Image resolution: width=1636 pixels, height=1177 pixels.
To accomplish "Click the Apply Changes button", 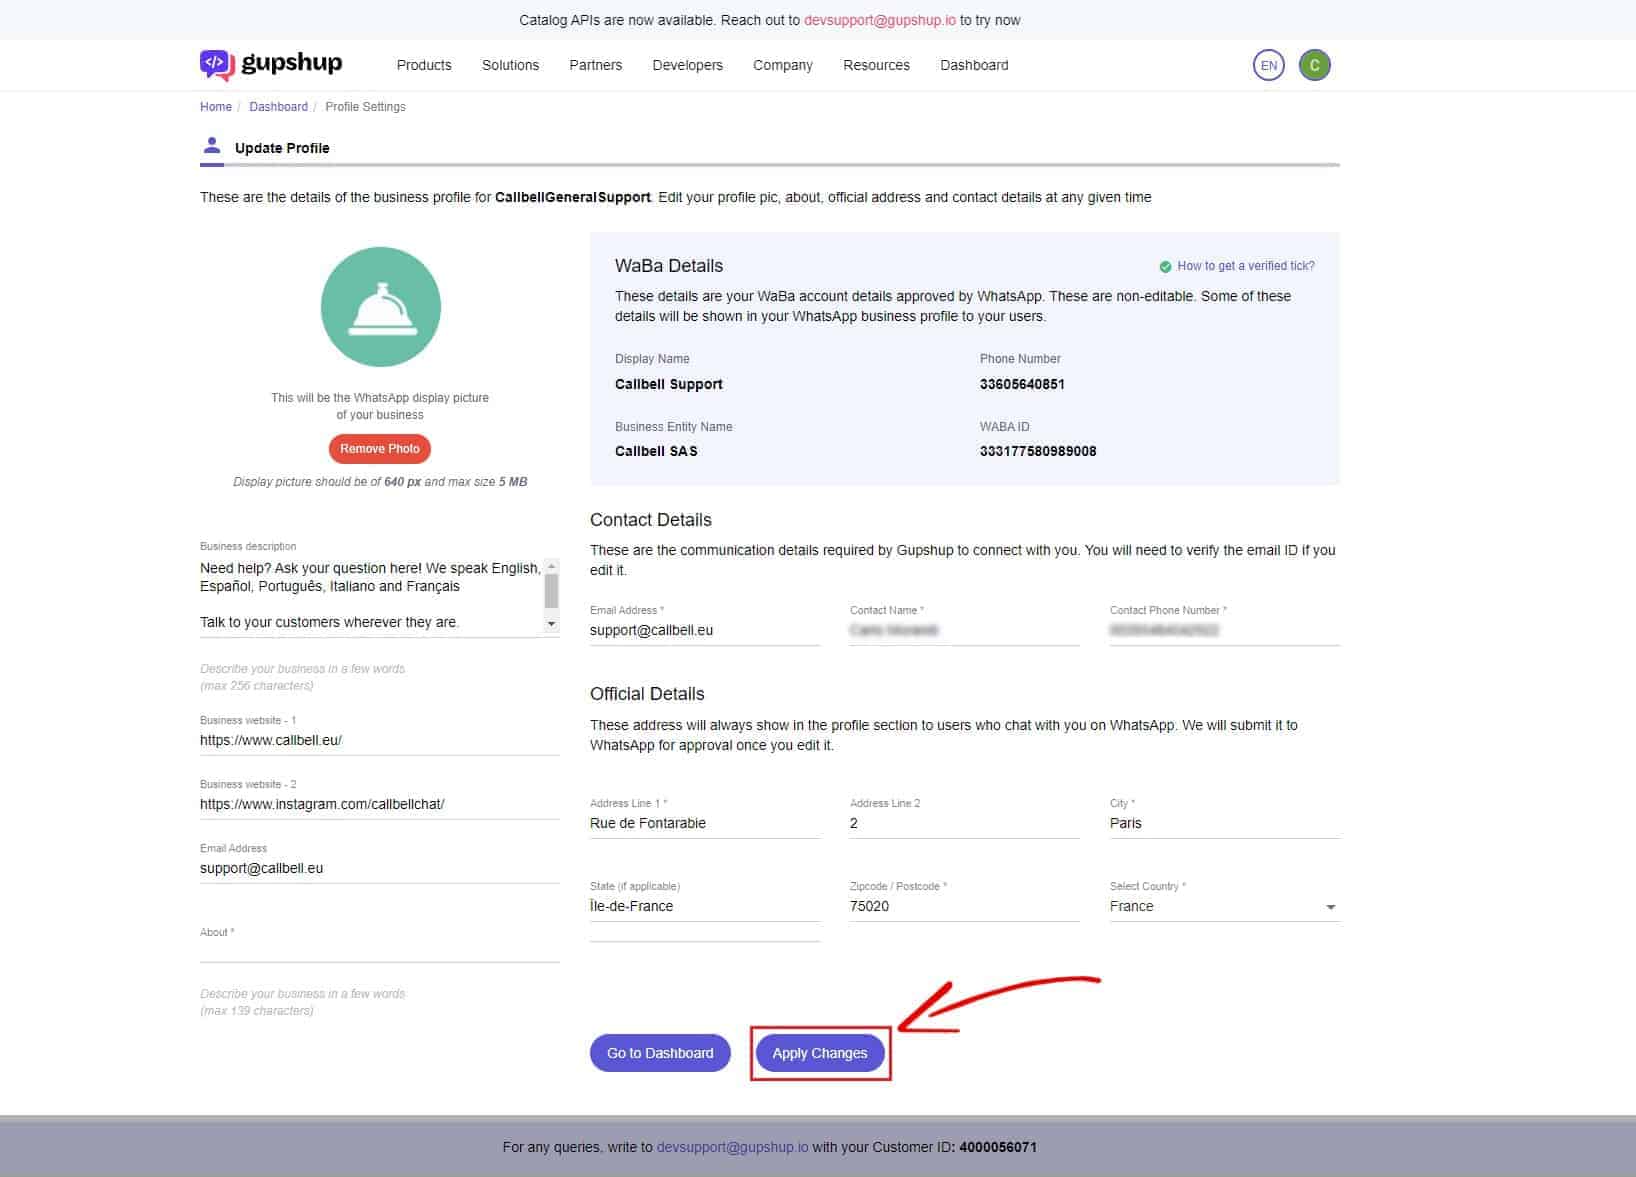I will coord(820,1053).
